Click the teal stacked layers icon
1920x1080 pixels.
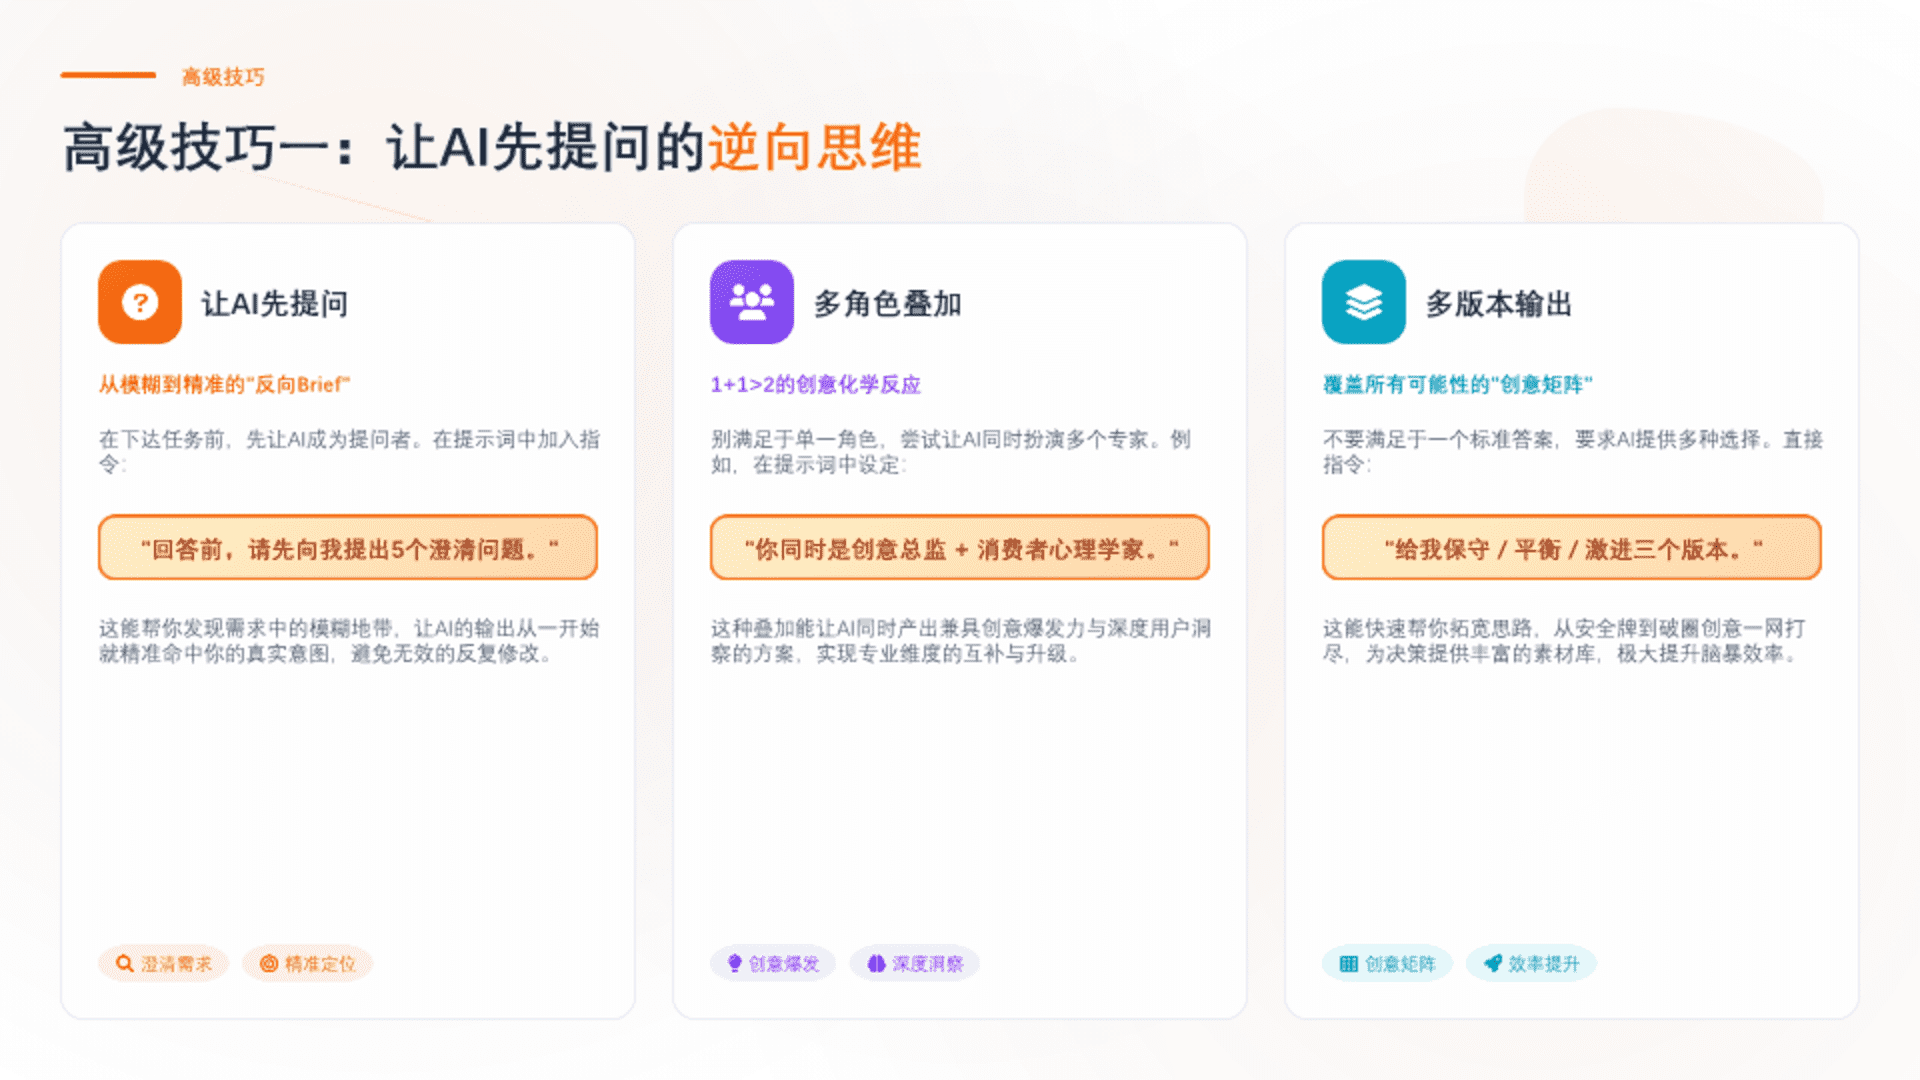pyautogui.click(x=1363, y=302)
